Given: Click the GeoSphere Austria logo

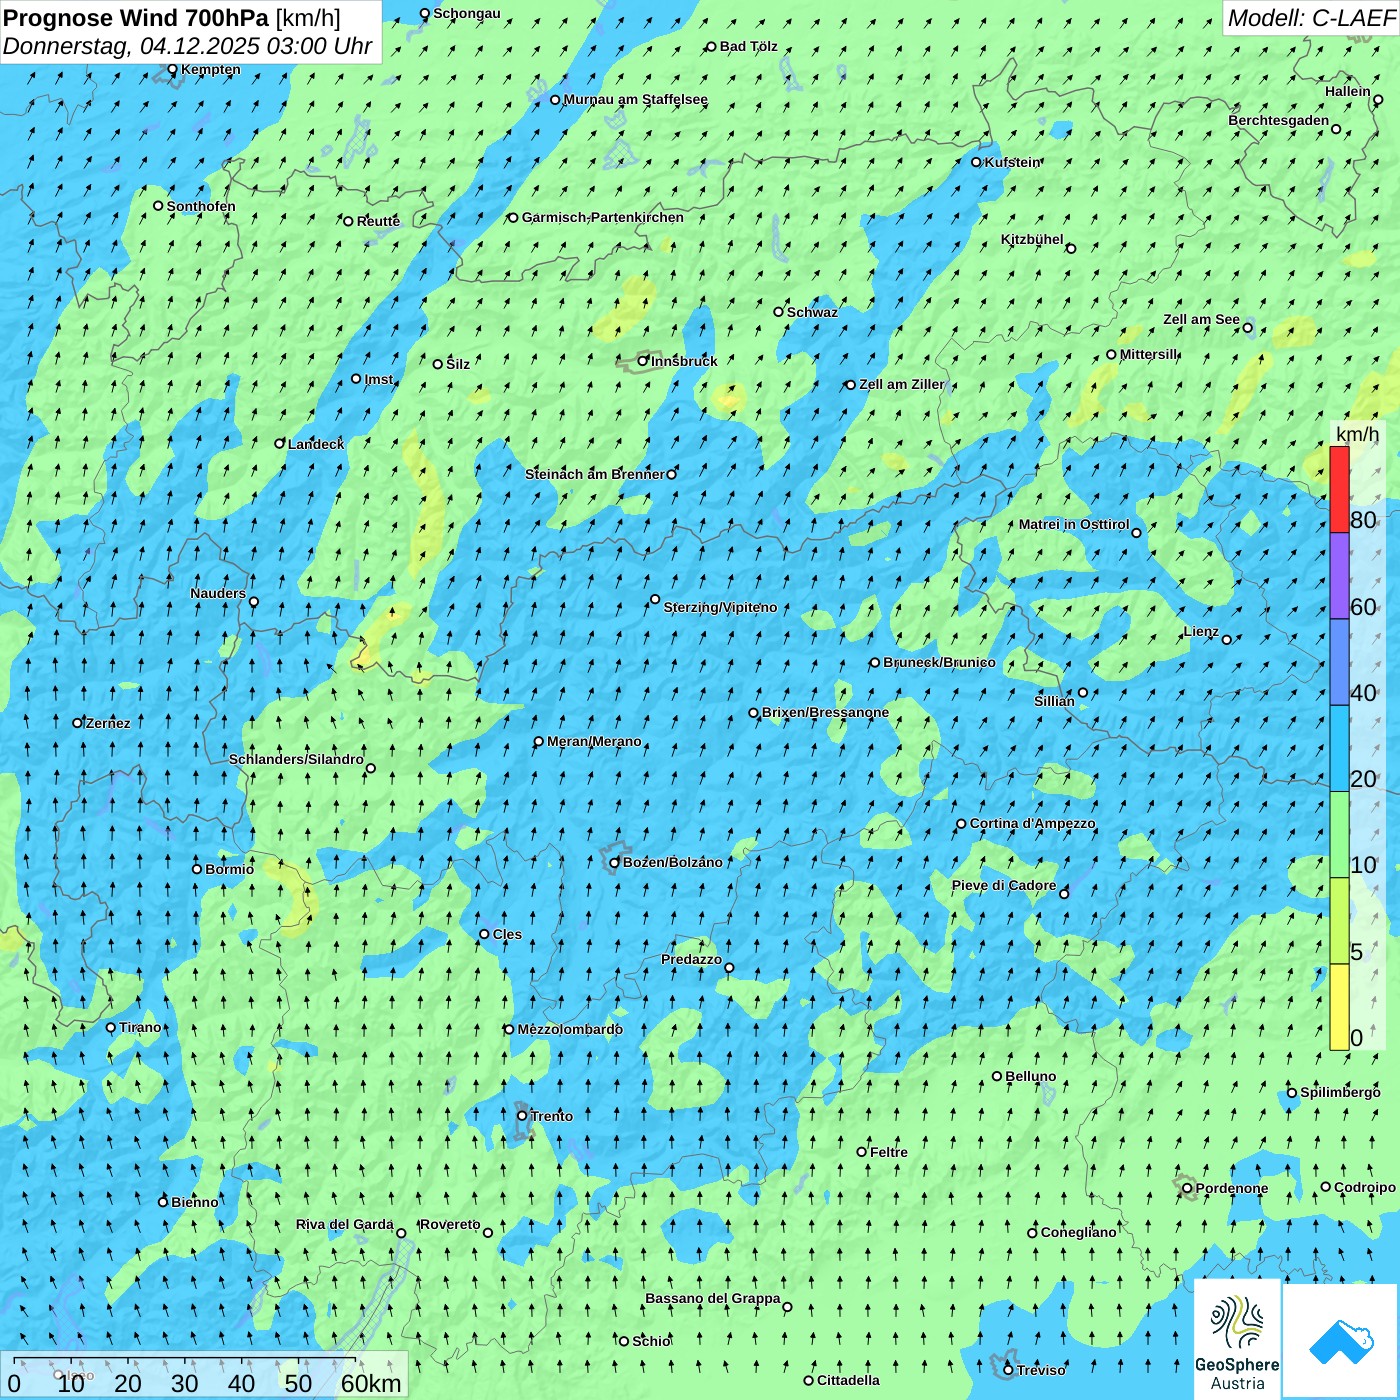Looking at the screenshot, I should coord(1237,1338).
